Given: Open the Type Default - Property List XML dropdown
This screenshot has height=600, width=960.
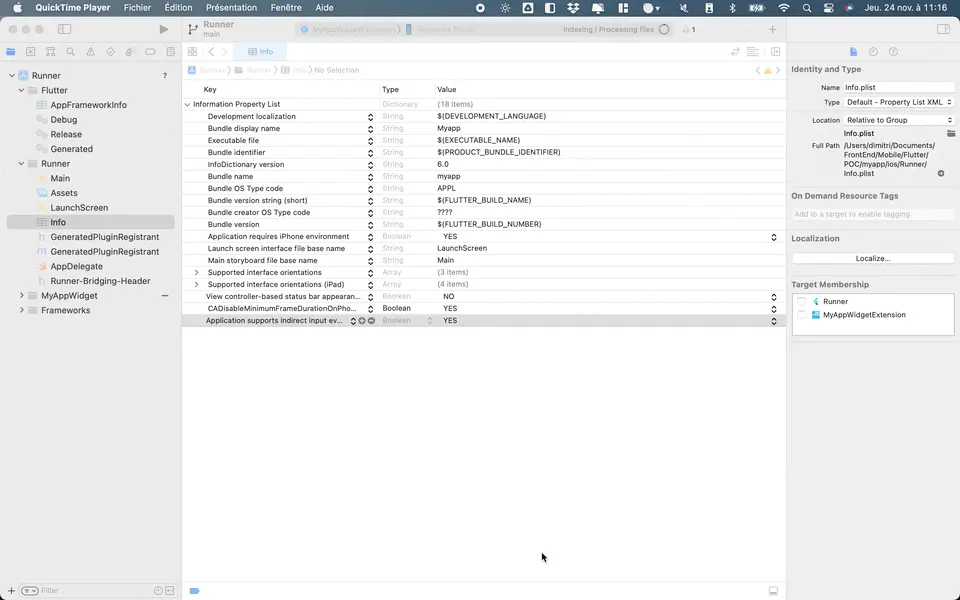Looking at the screenshot, I should 899,102.
